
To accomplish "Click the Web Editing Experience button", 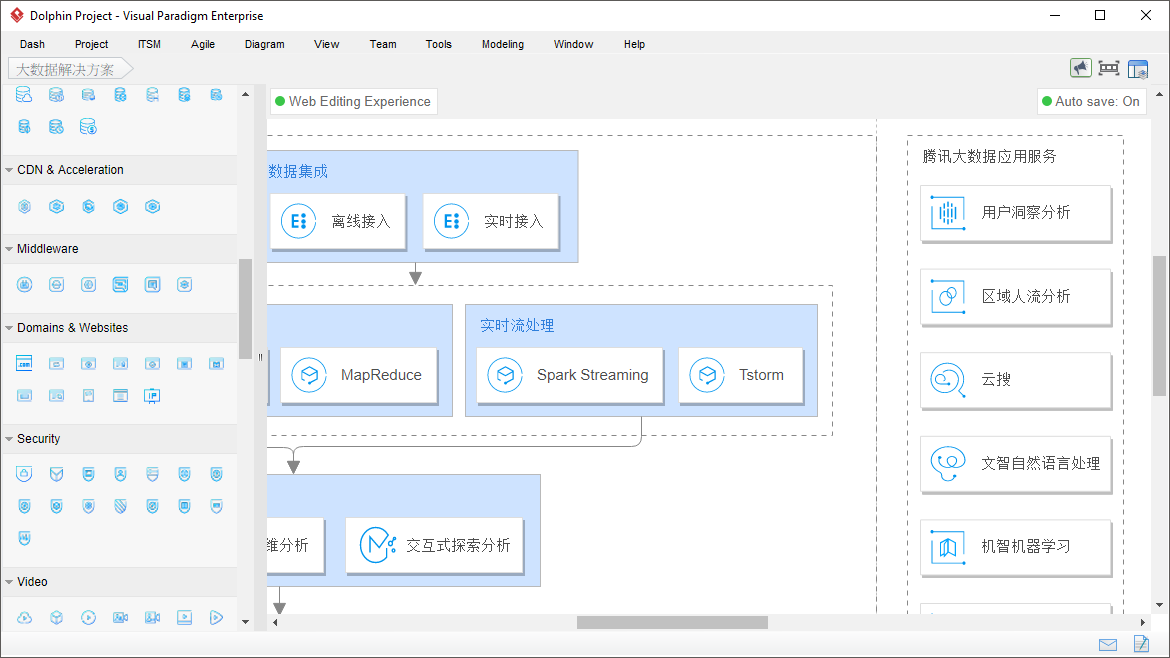I will pyautogui.click(x=353, y=101).
